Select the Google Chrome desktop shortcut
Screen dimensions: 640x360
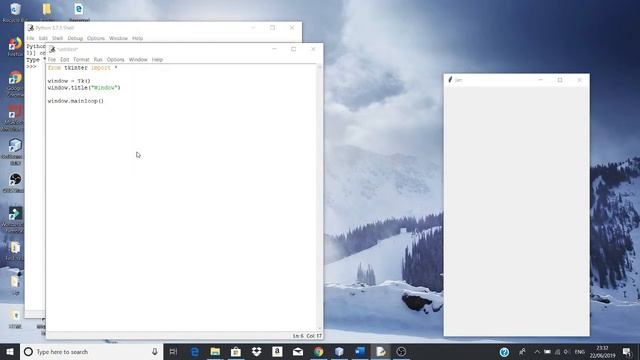point(15,83)
